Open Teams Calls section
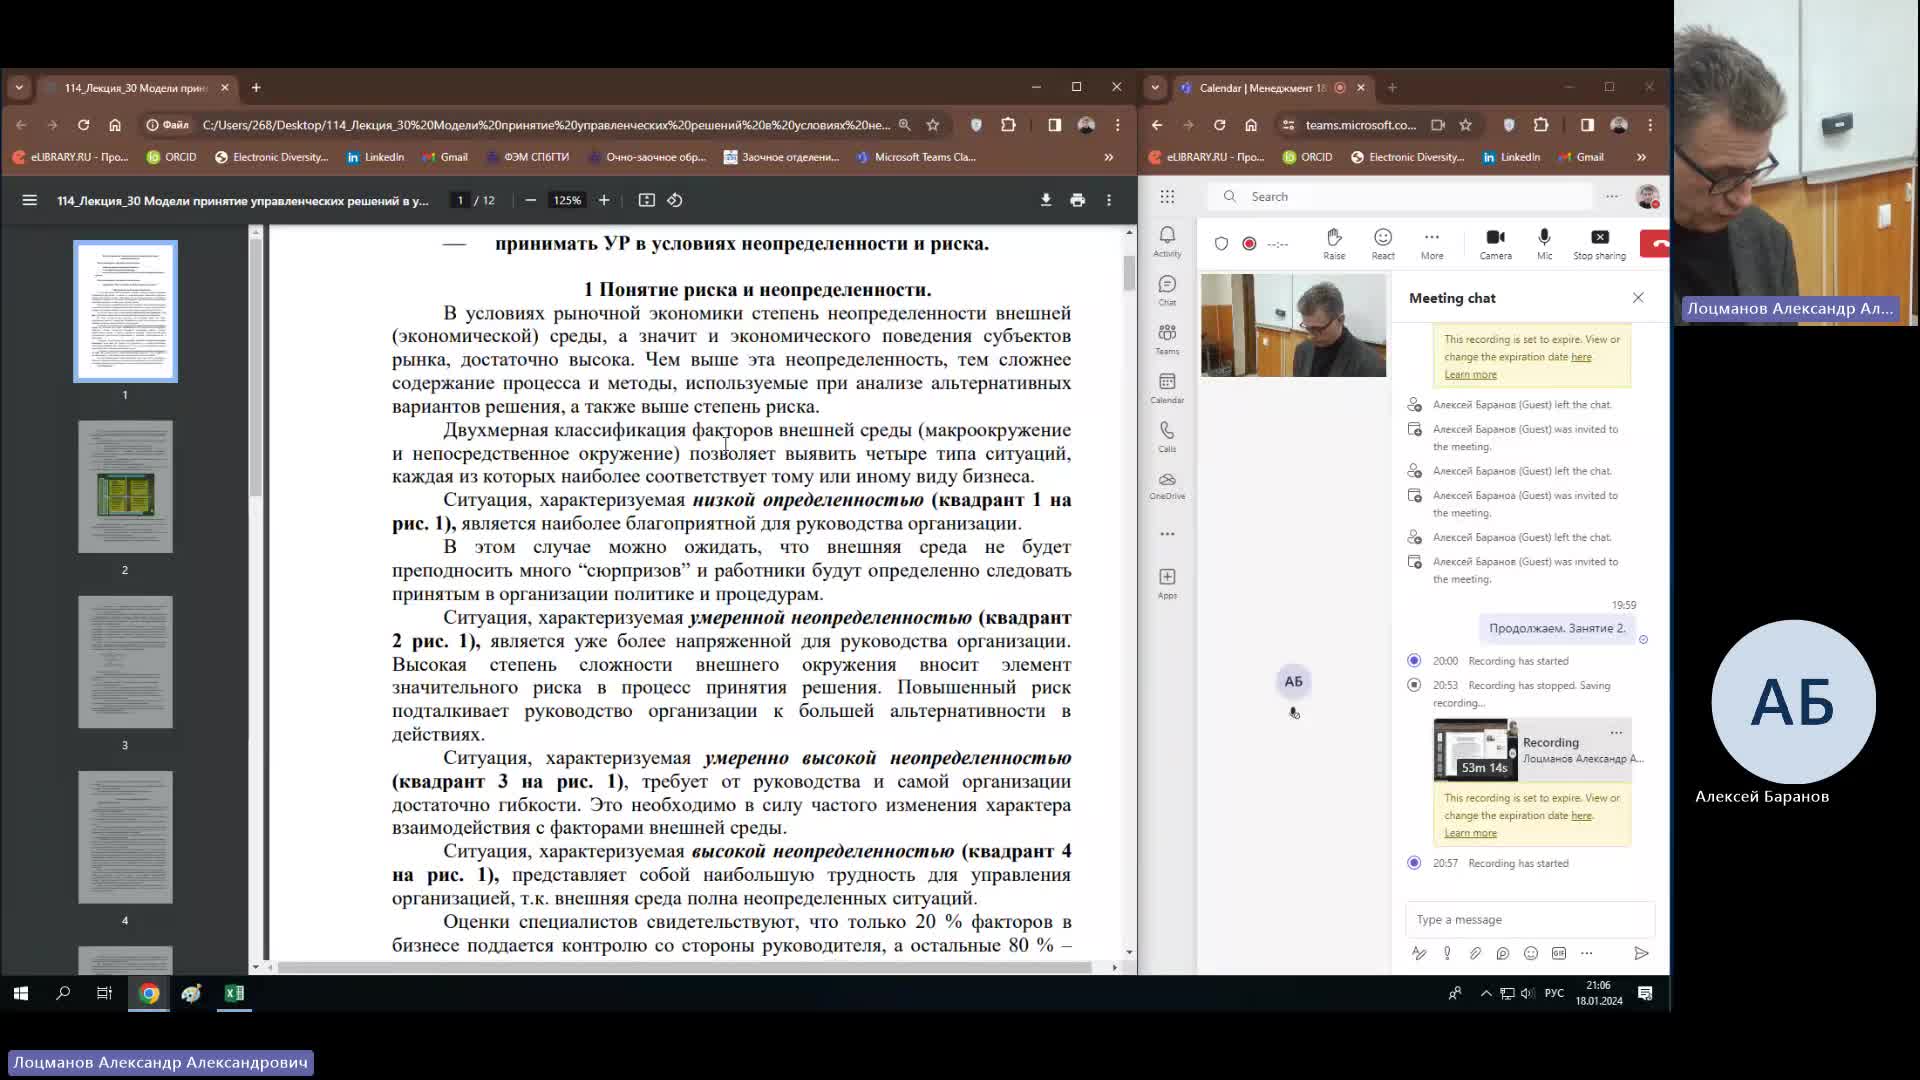This screenshot has width=1920, height=1080. tap(1167, 436)
